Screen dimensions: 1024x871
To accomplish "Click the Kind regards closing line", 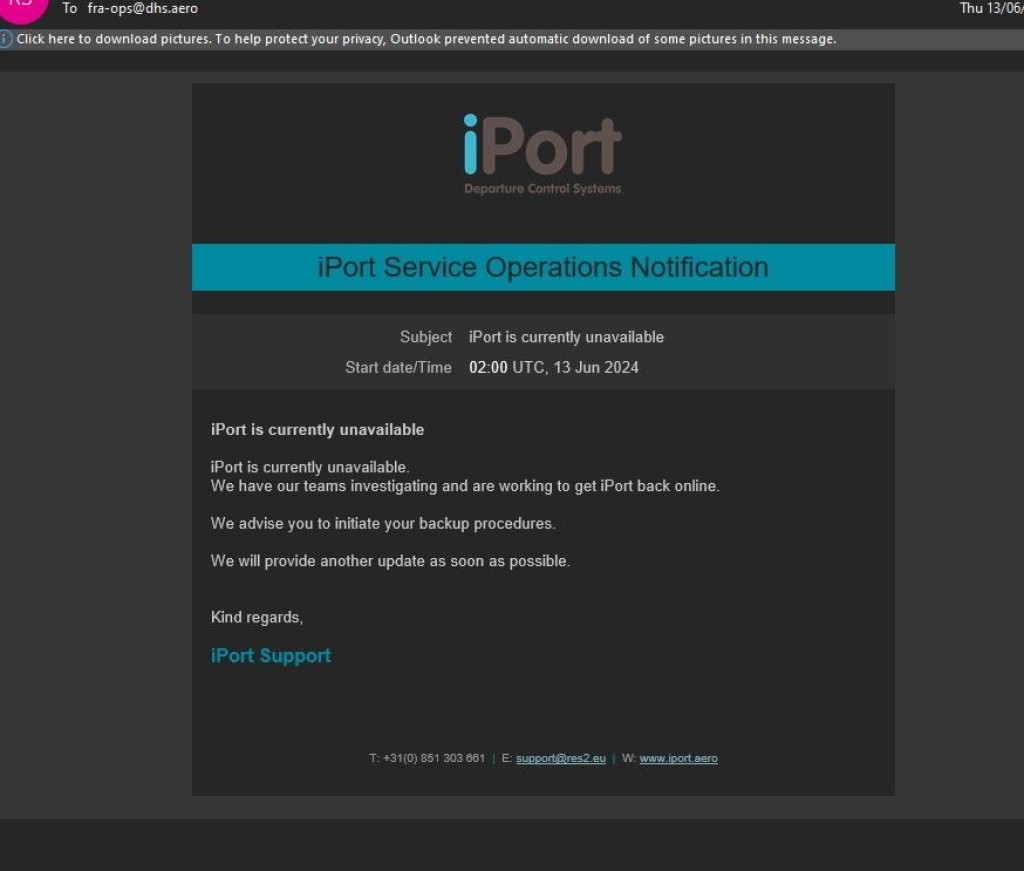I will tap(256, 617).
